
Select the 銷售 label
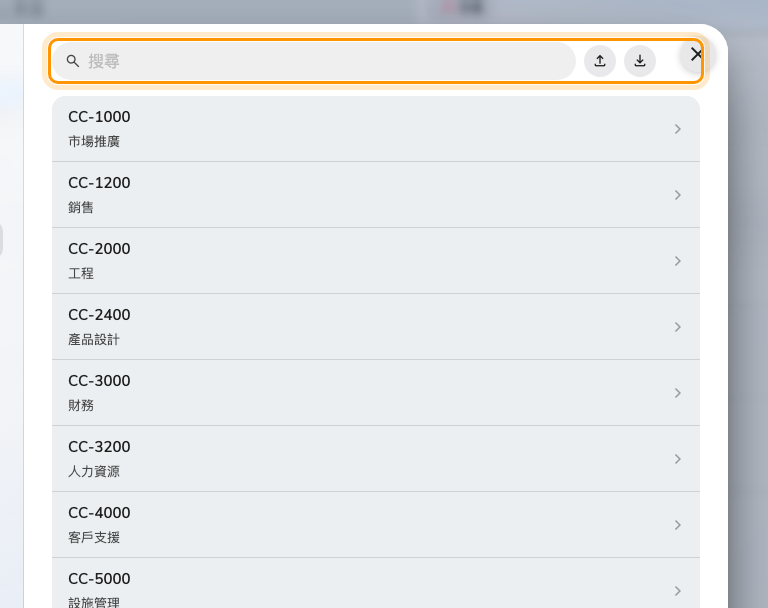(81, 208)
